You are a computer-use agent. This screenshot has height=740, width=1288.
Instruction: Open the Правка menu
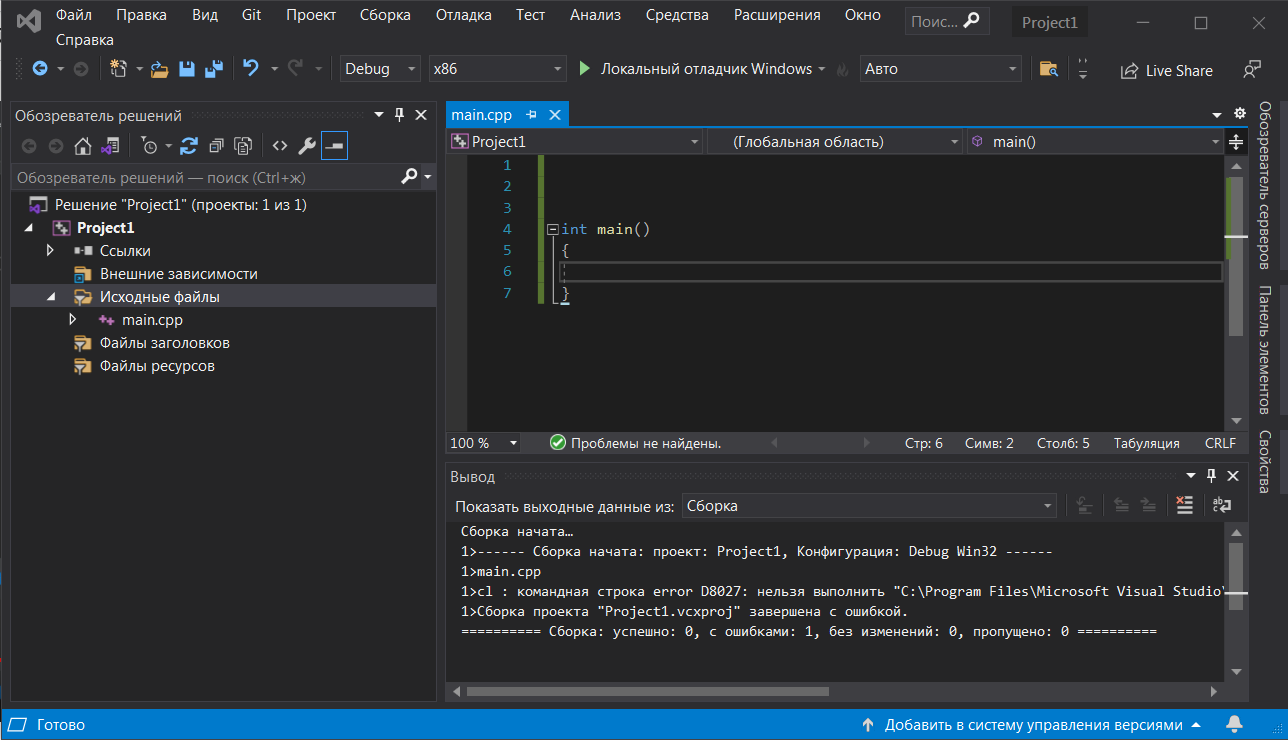pos(141,15)
